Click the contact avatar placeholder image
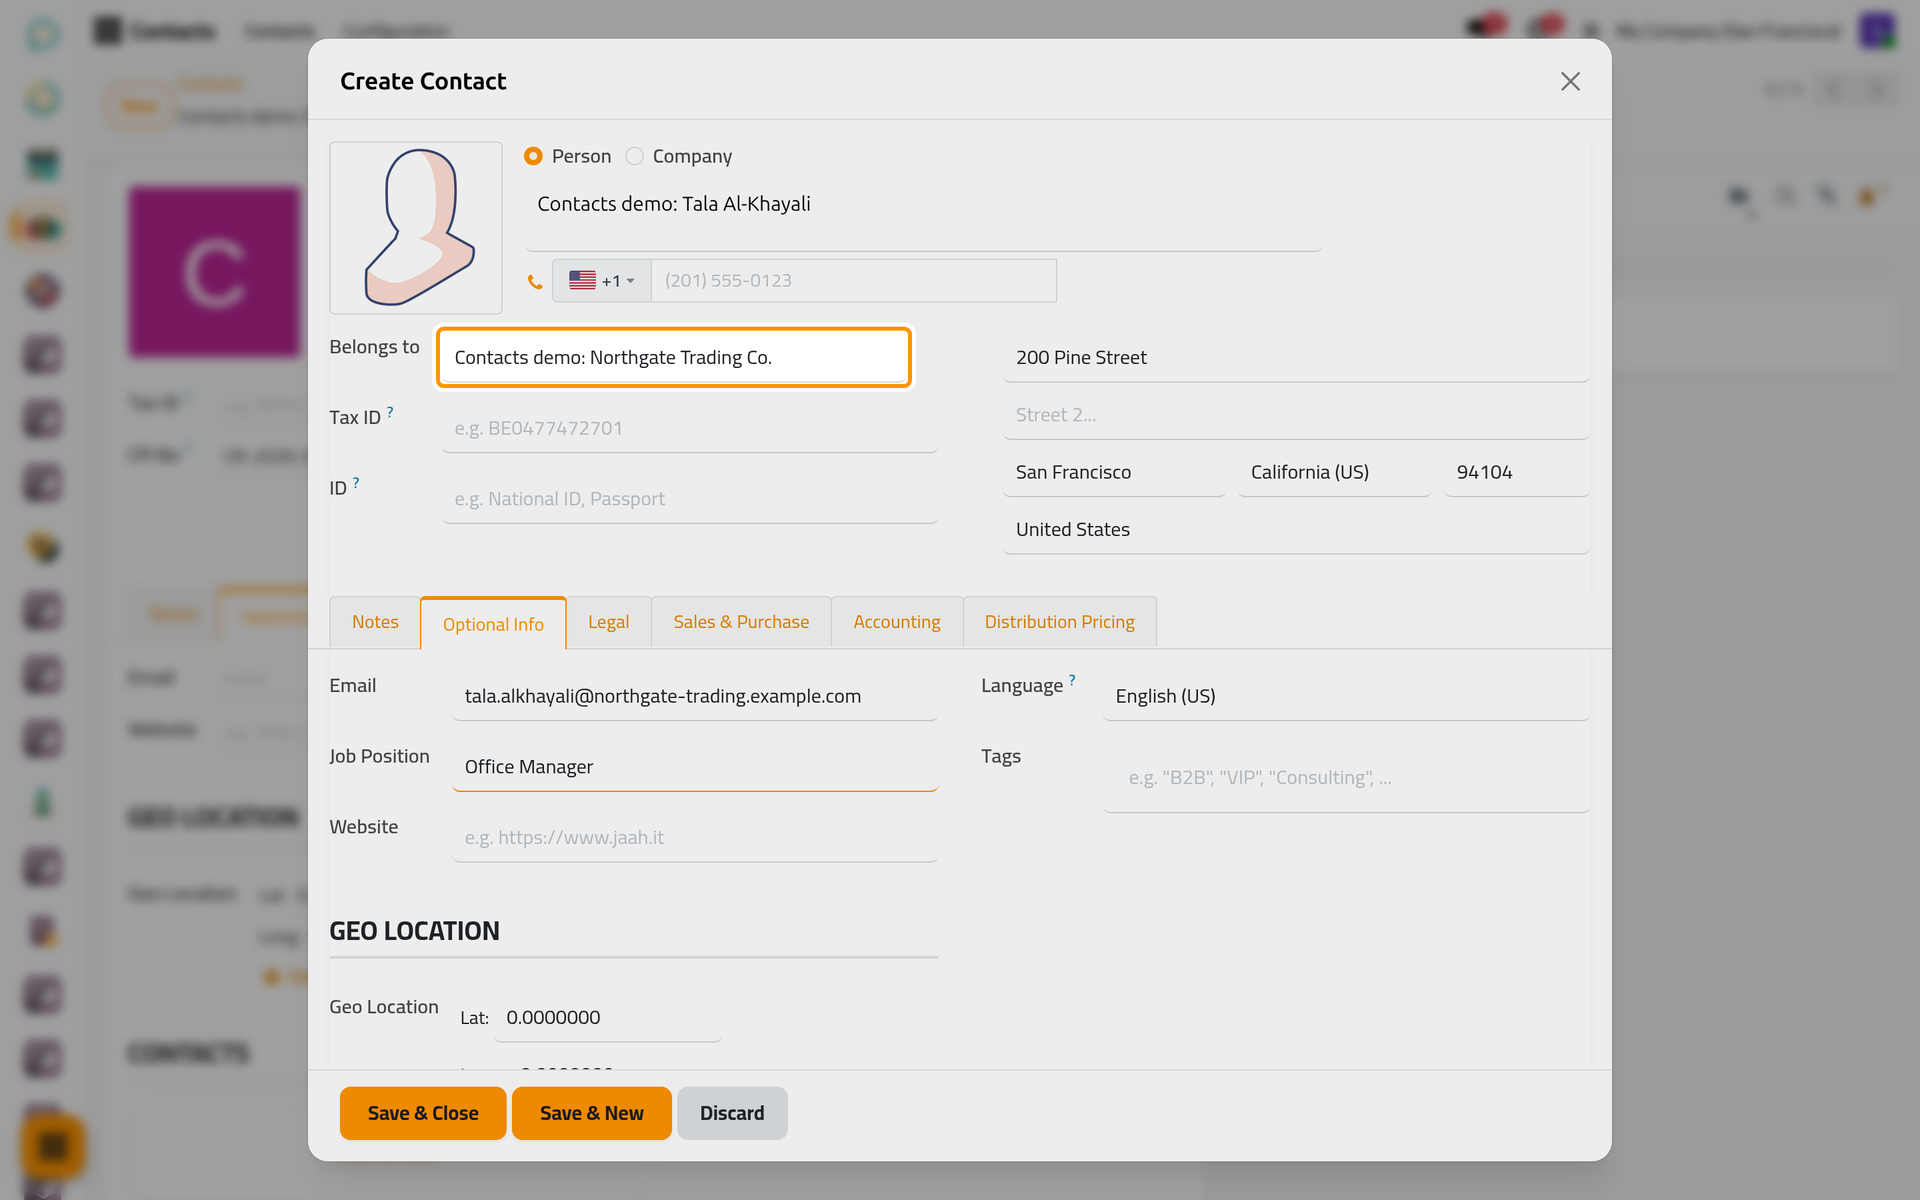This screenshot has width=1920, height=1200. point(416,228)
